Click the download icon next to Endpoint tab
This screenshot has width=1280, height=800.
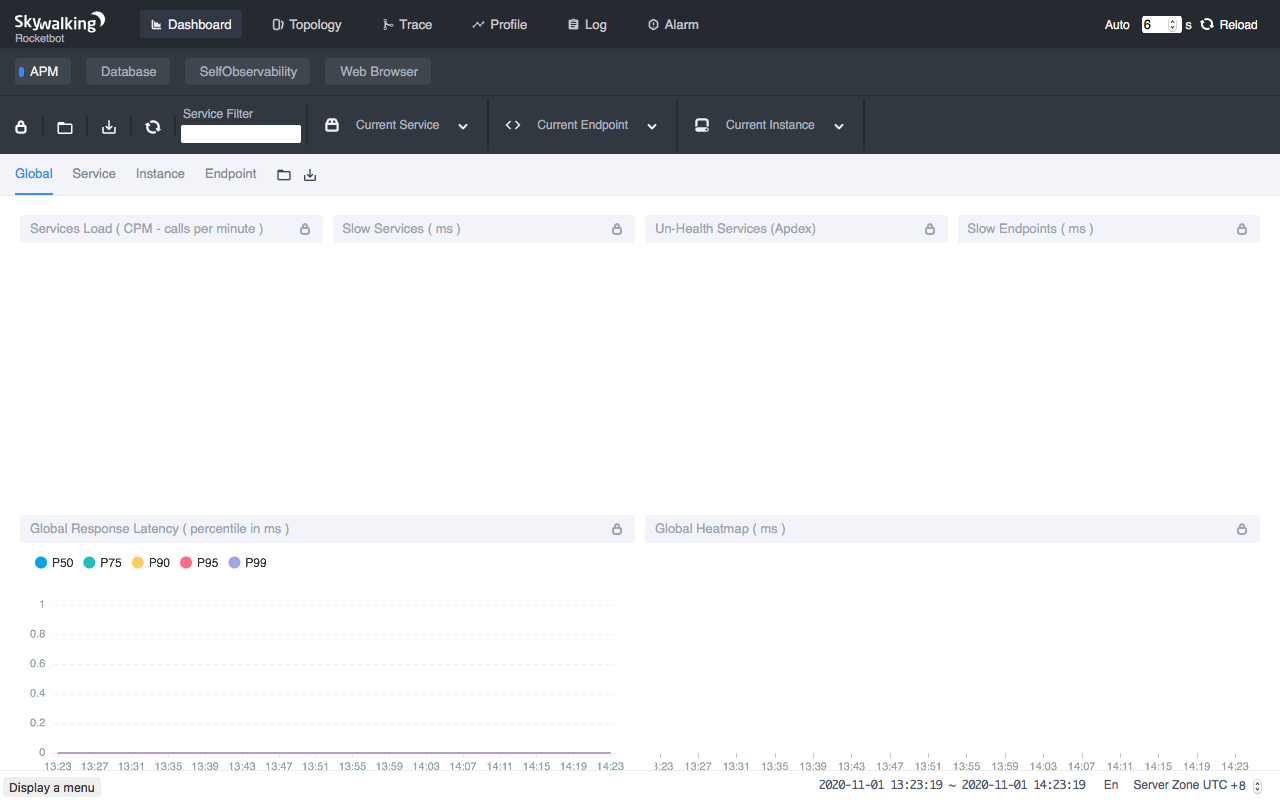pyautogui.click(x=310, y=175)
